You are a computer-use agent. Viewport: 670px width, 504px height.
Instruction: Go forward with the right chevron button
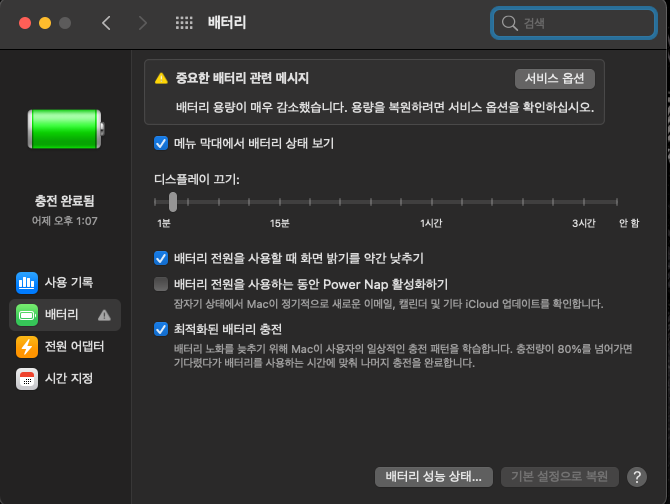tap(143, 23)
